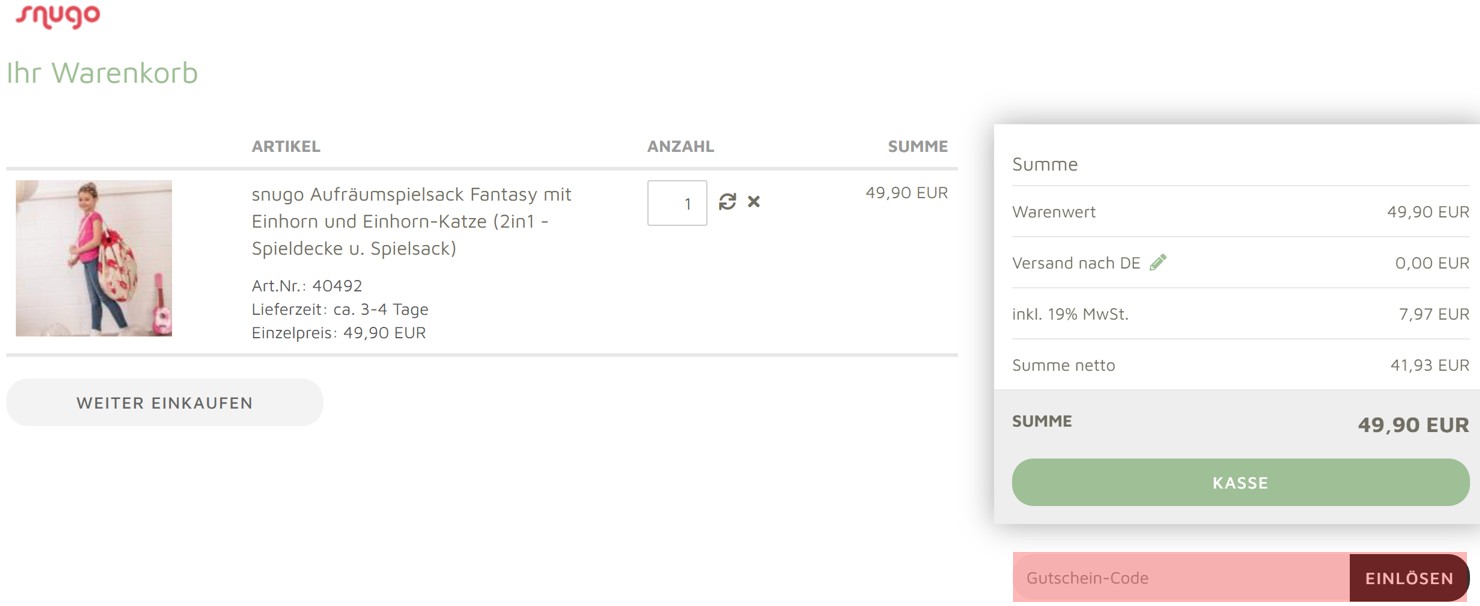1480x606 pixels.
Task: Click the Weiter Einkaufen button
Action: tap(165, 403)
